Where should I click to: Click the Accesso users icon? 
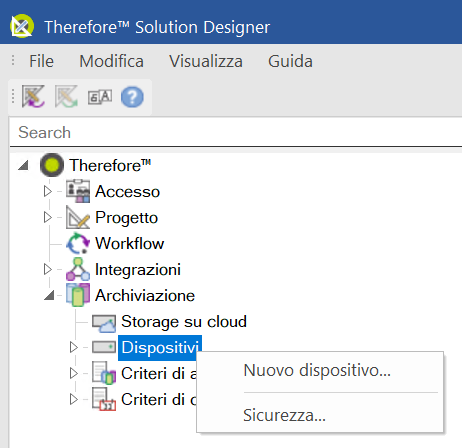pos(78,191)
